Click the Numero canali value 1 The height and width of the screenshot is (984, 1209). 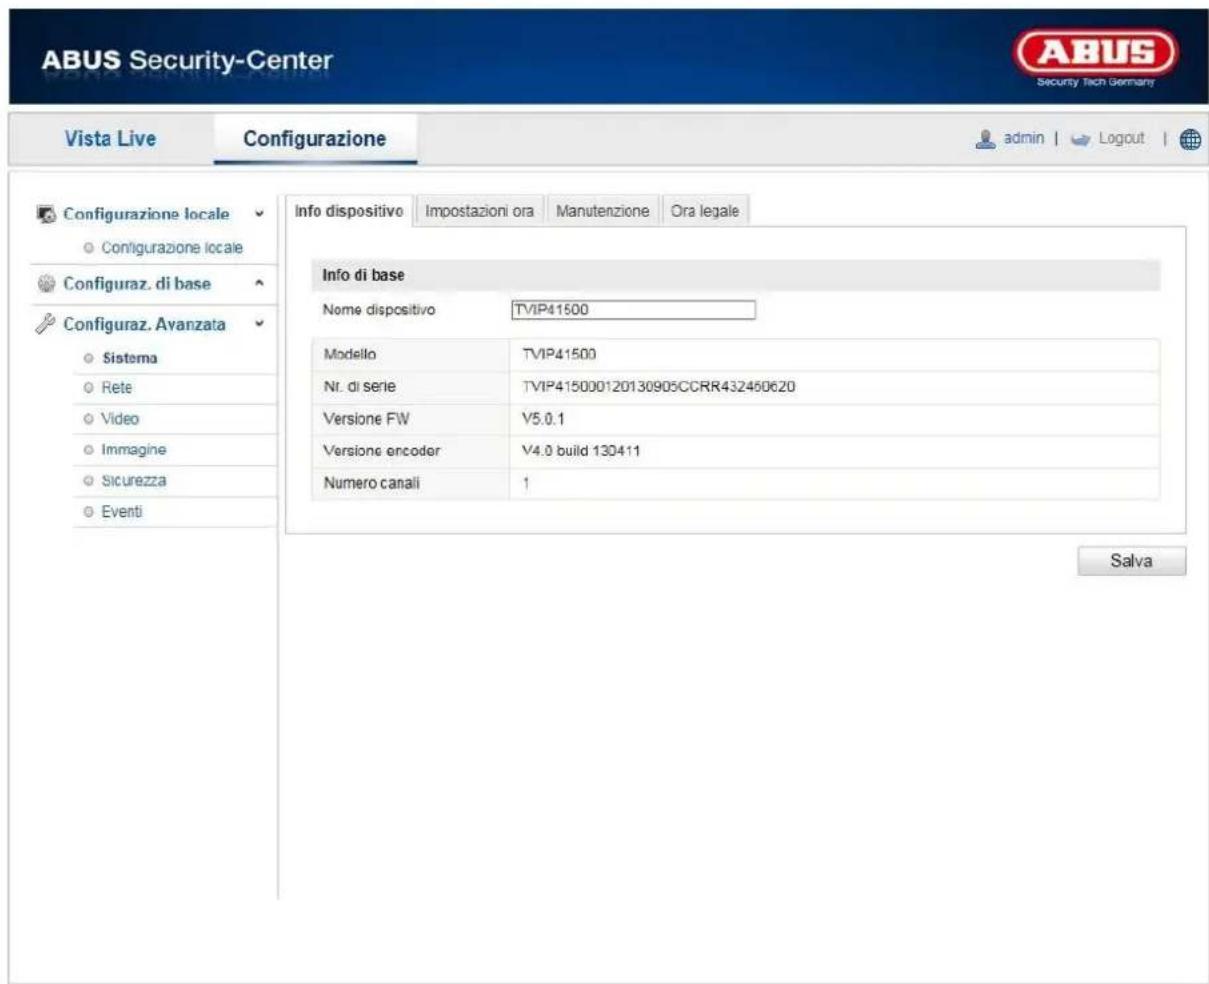pyautogui.click(x=526, y=483)
